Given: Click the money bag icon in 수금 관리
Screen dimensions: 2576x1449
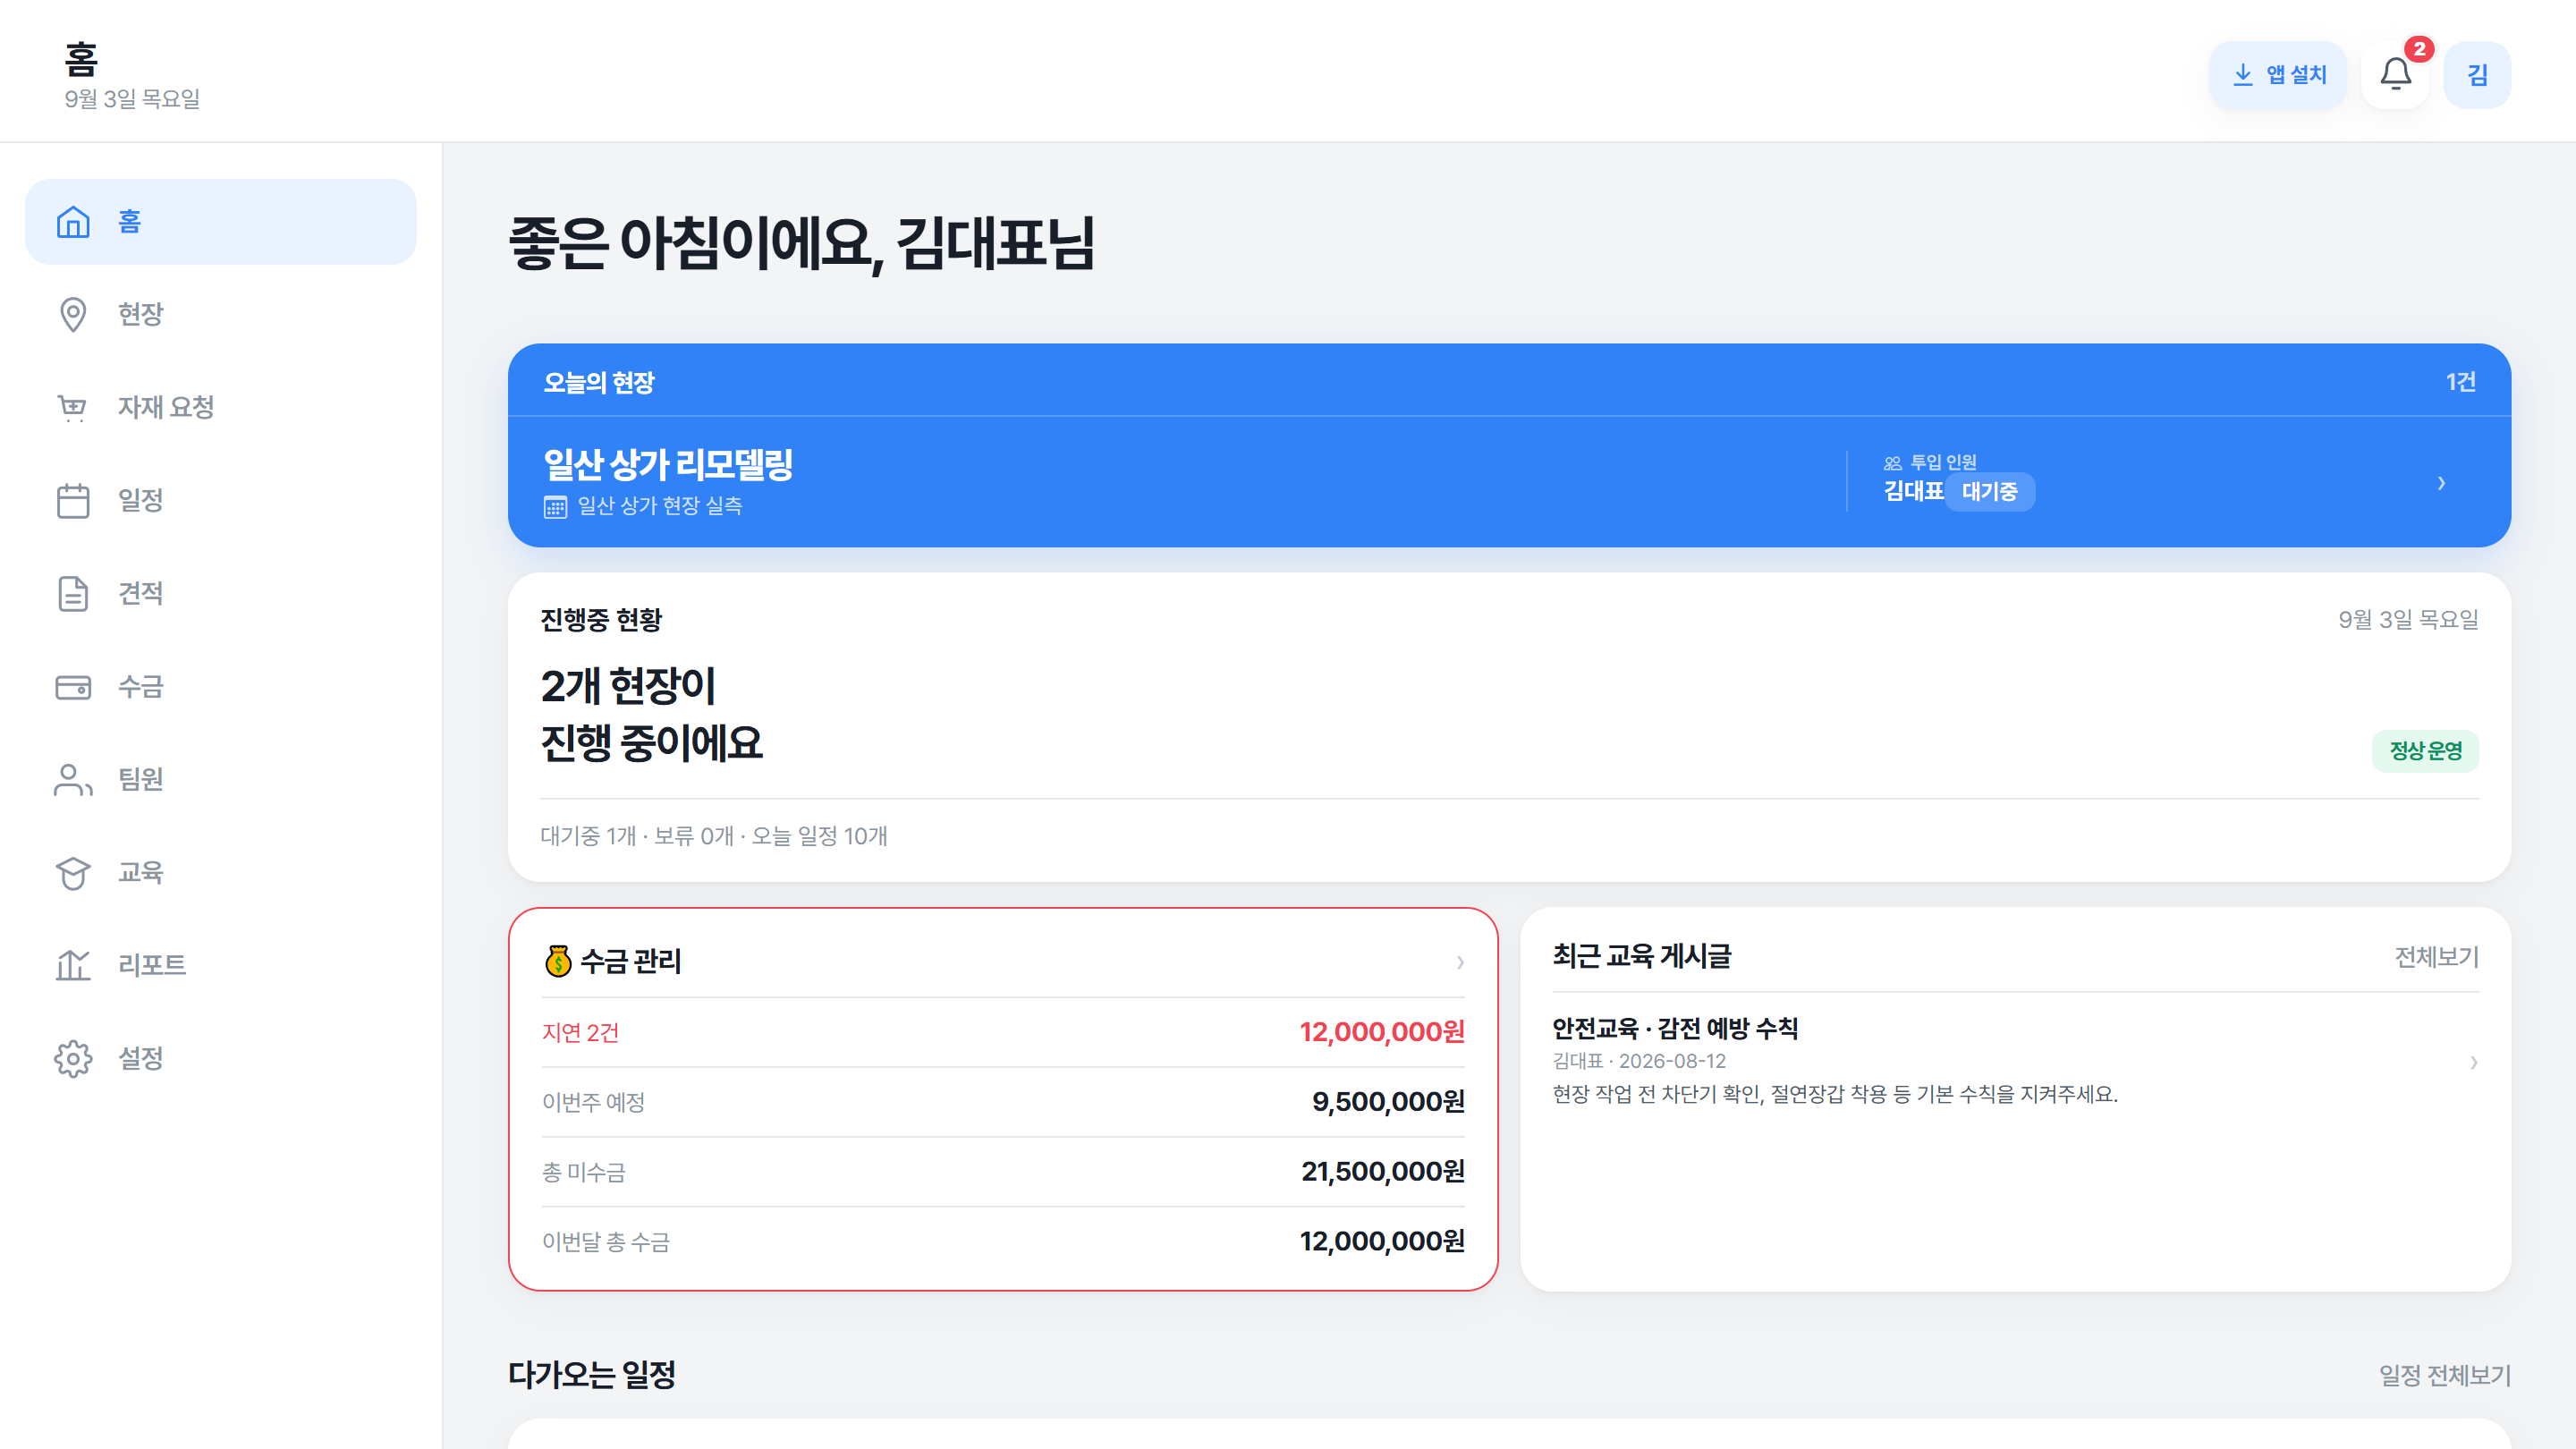Looking at the screenshot, I should [558, 961].
